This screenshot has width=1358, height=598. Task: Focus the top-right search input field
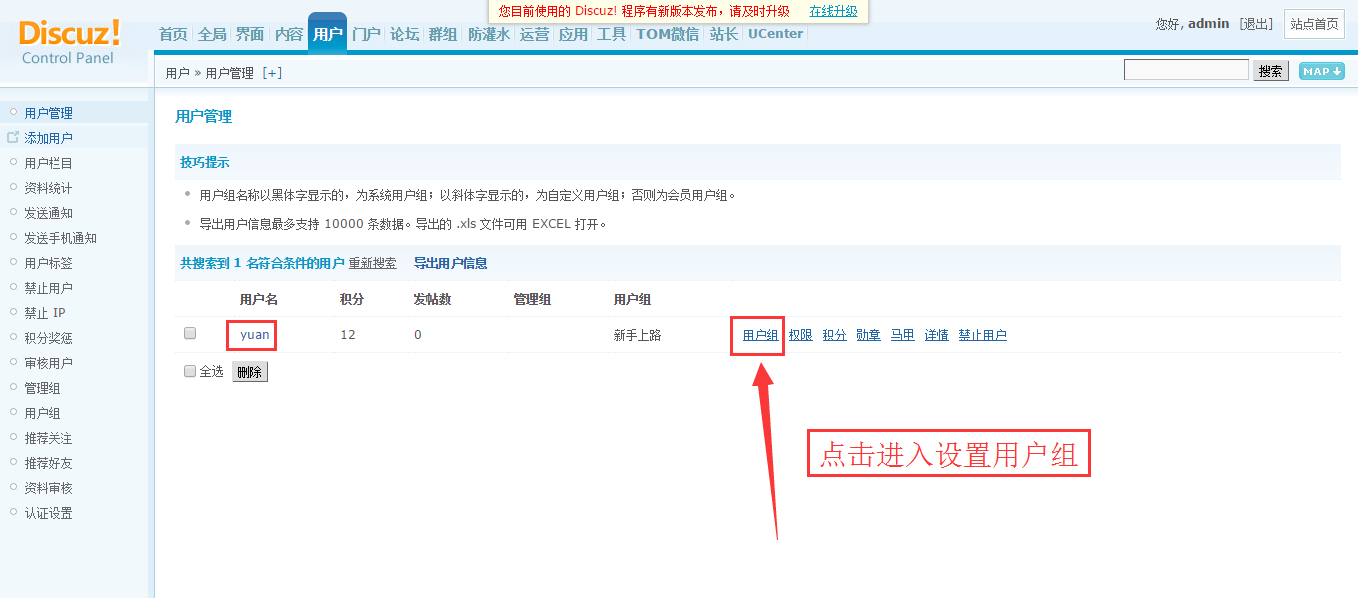[1186, 70]
